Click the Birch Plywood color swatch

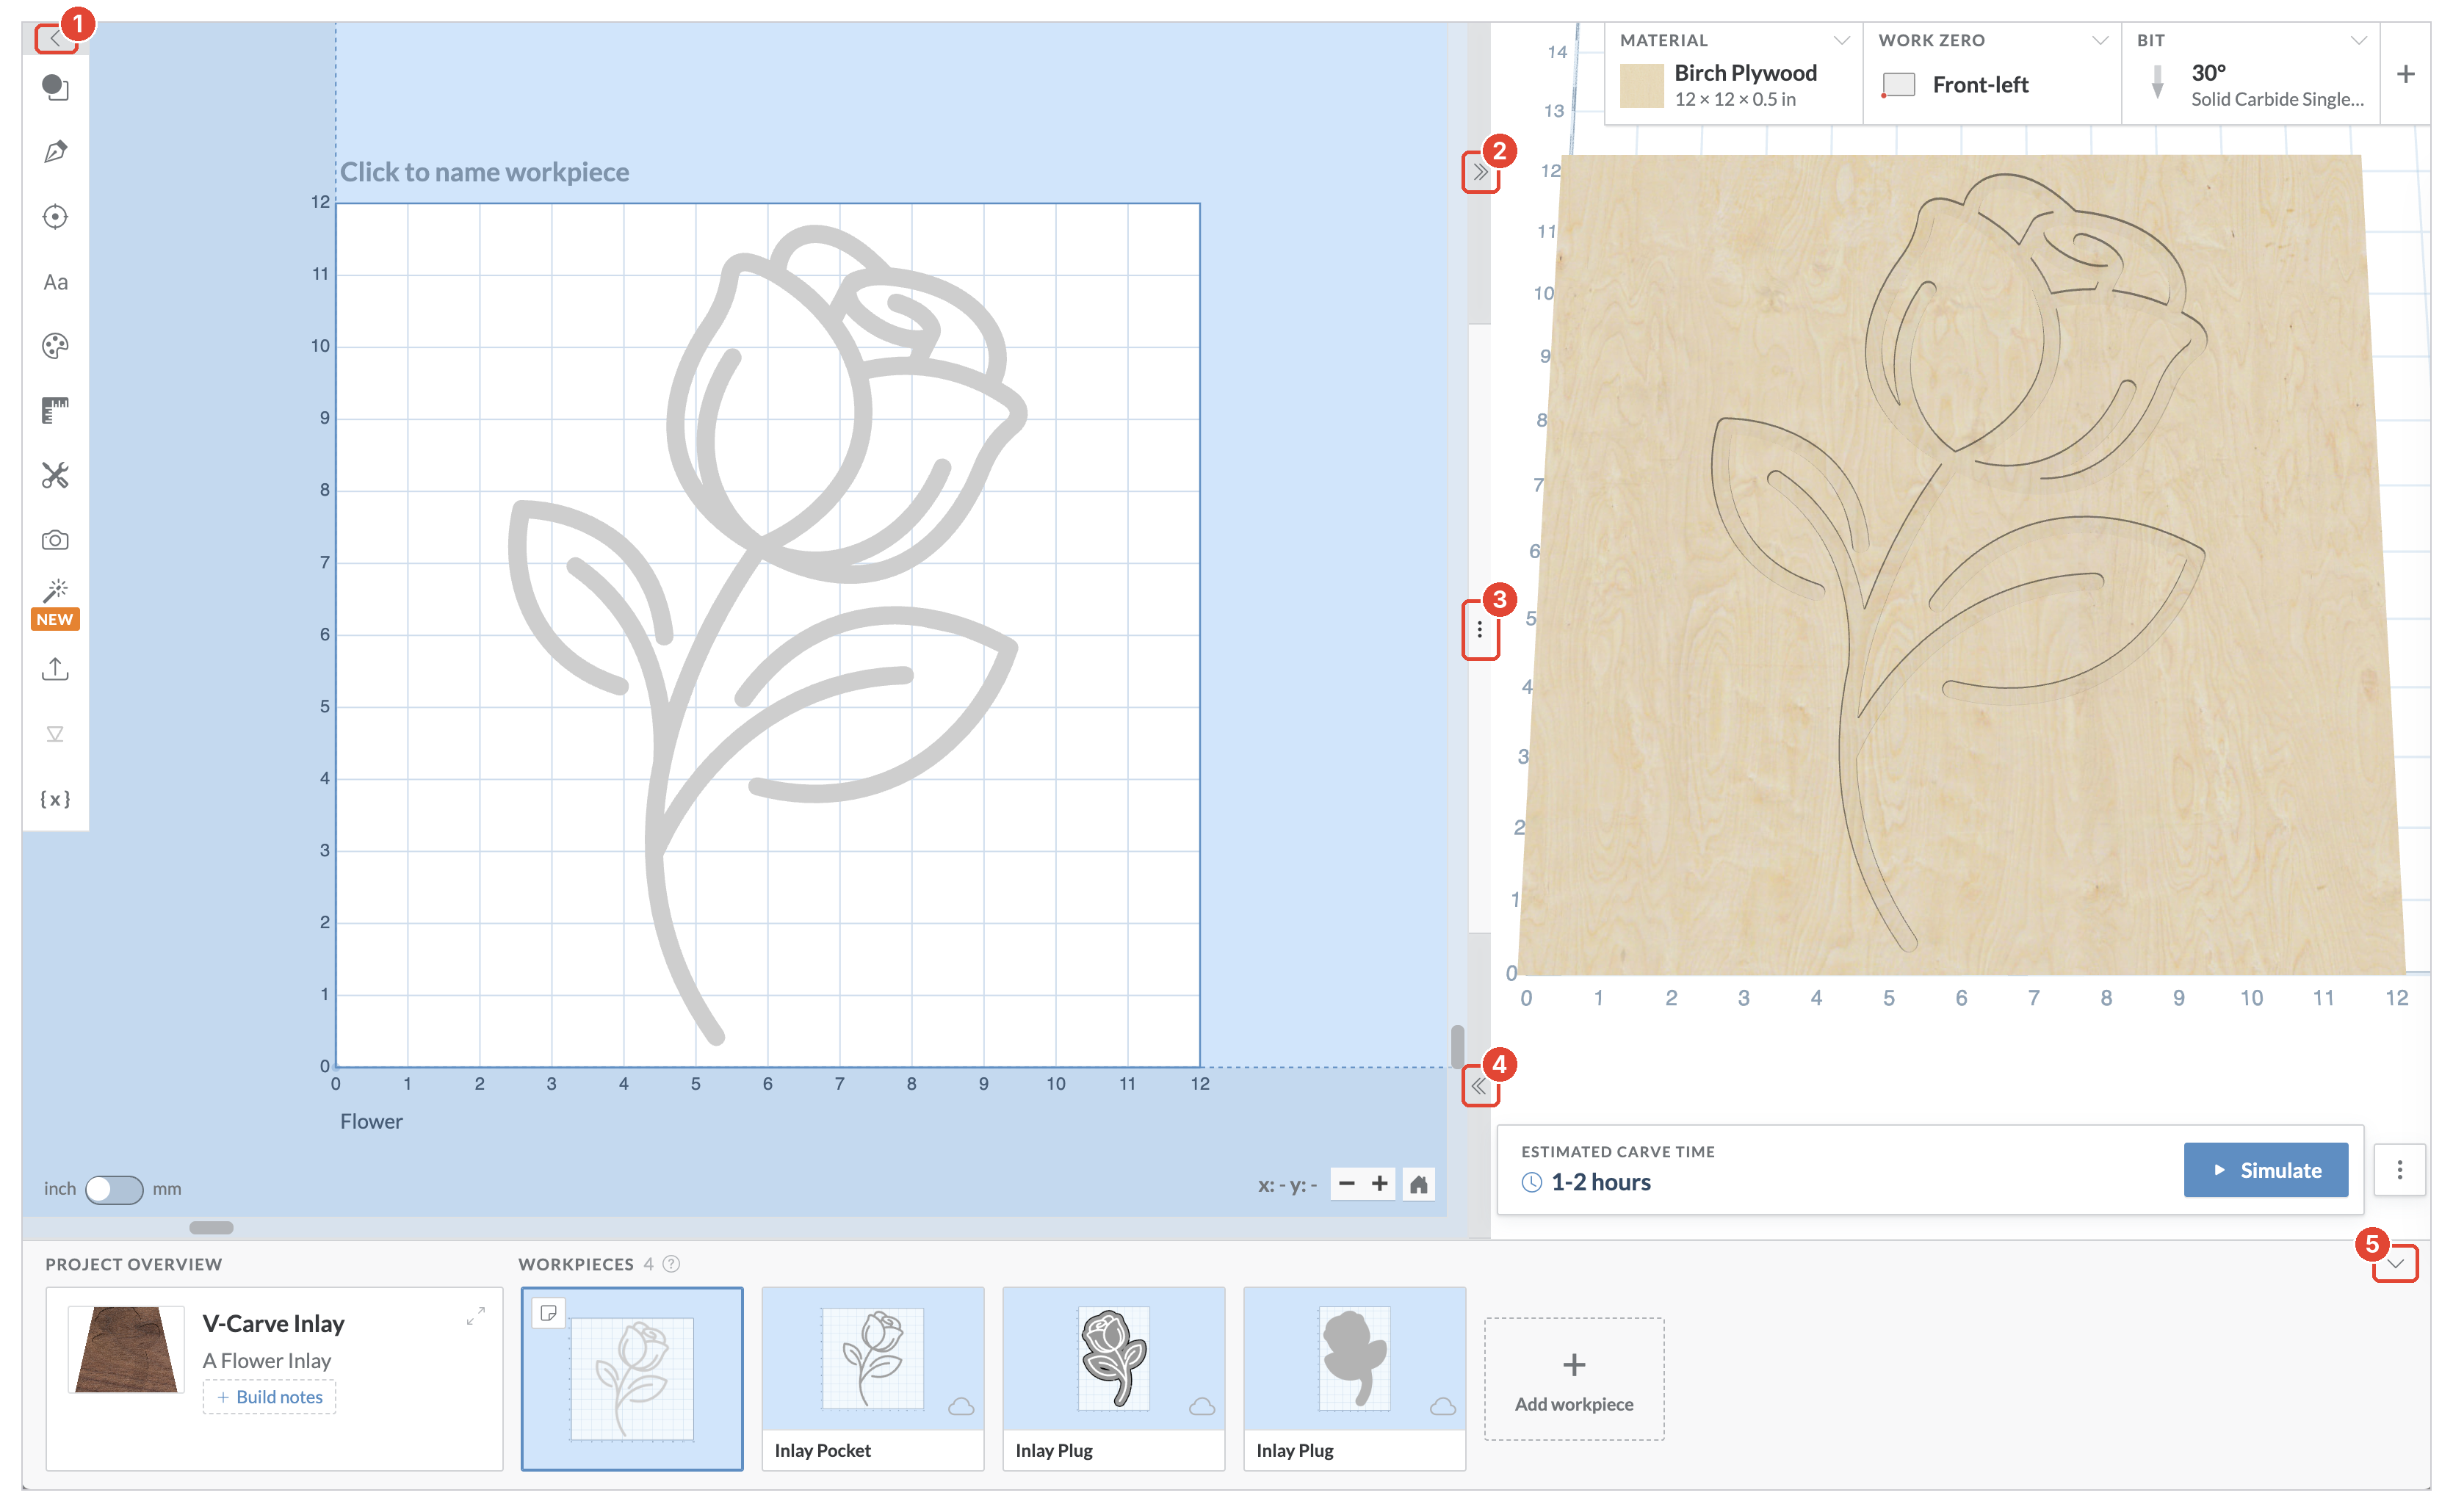point(1642,86)
